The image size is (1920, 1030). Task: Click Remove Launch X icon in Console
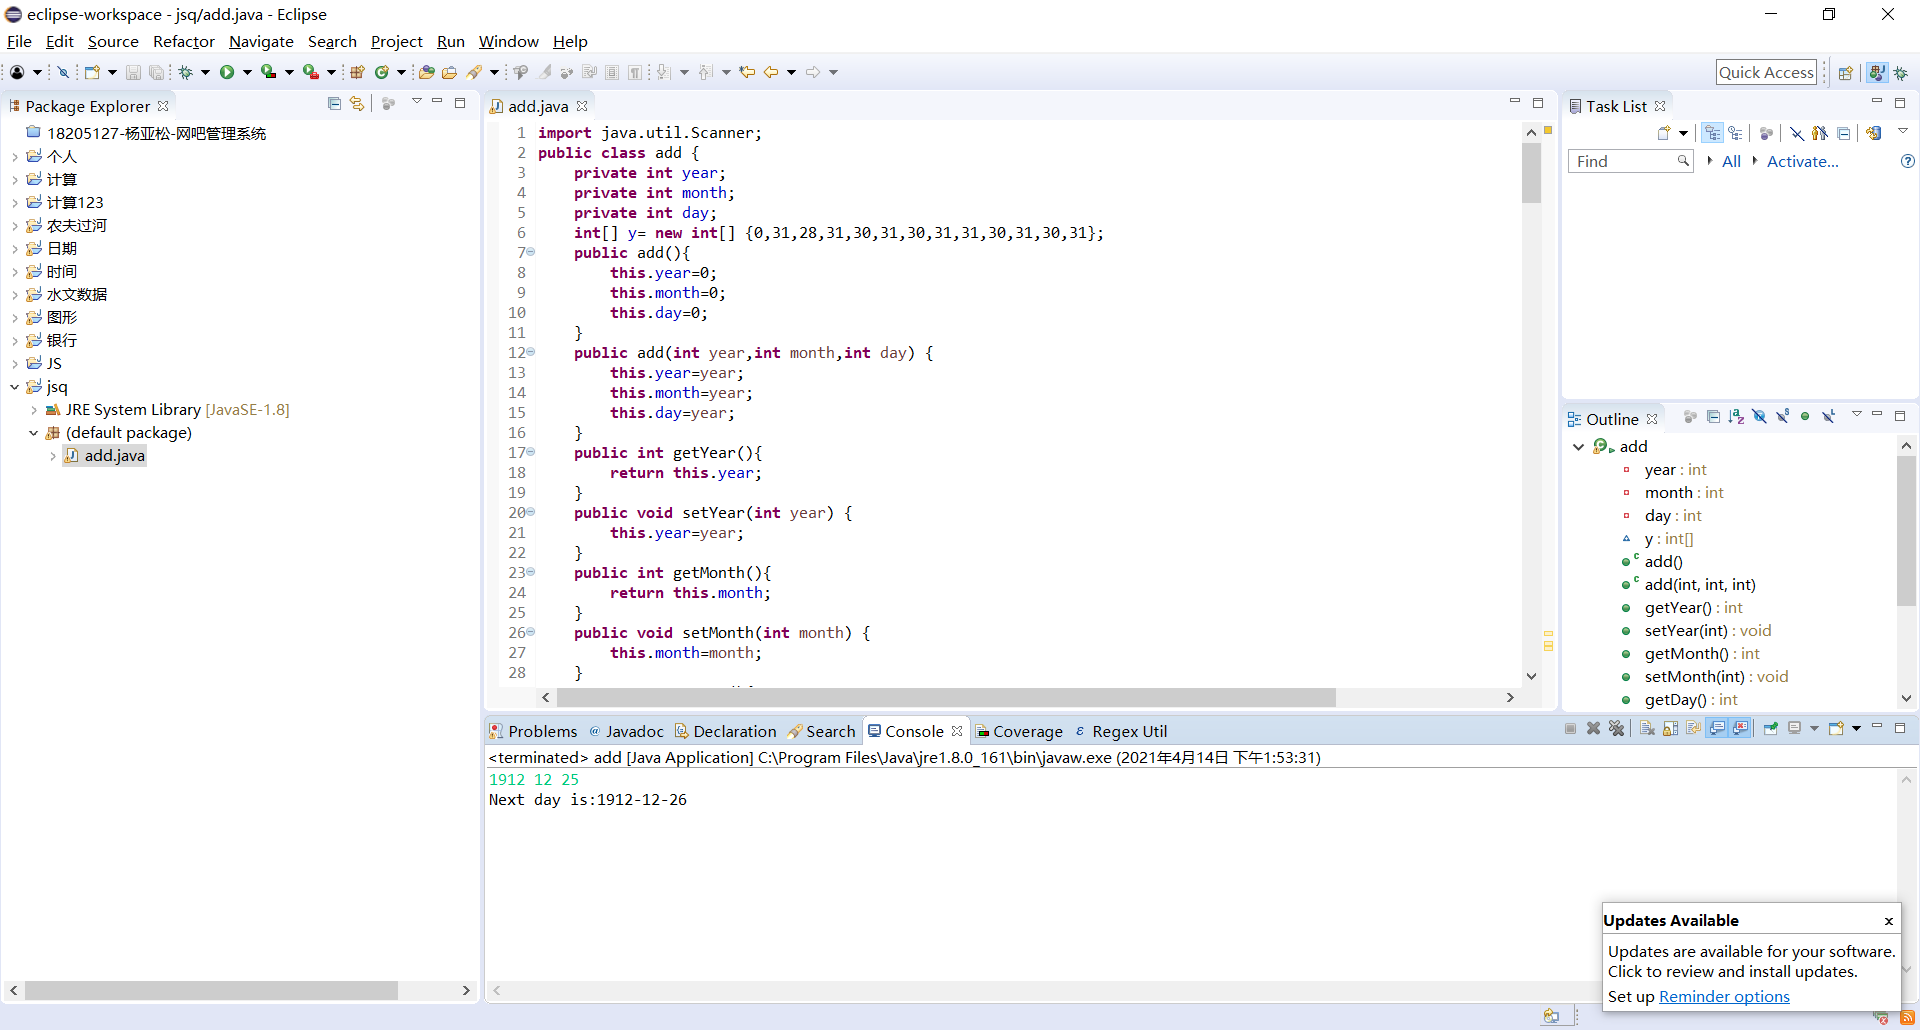pos(1593,728)
